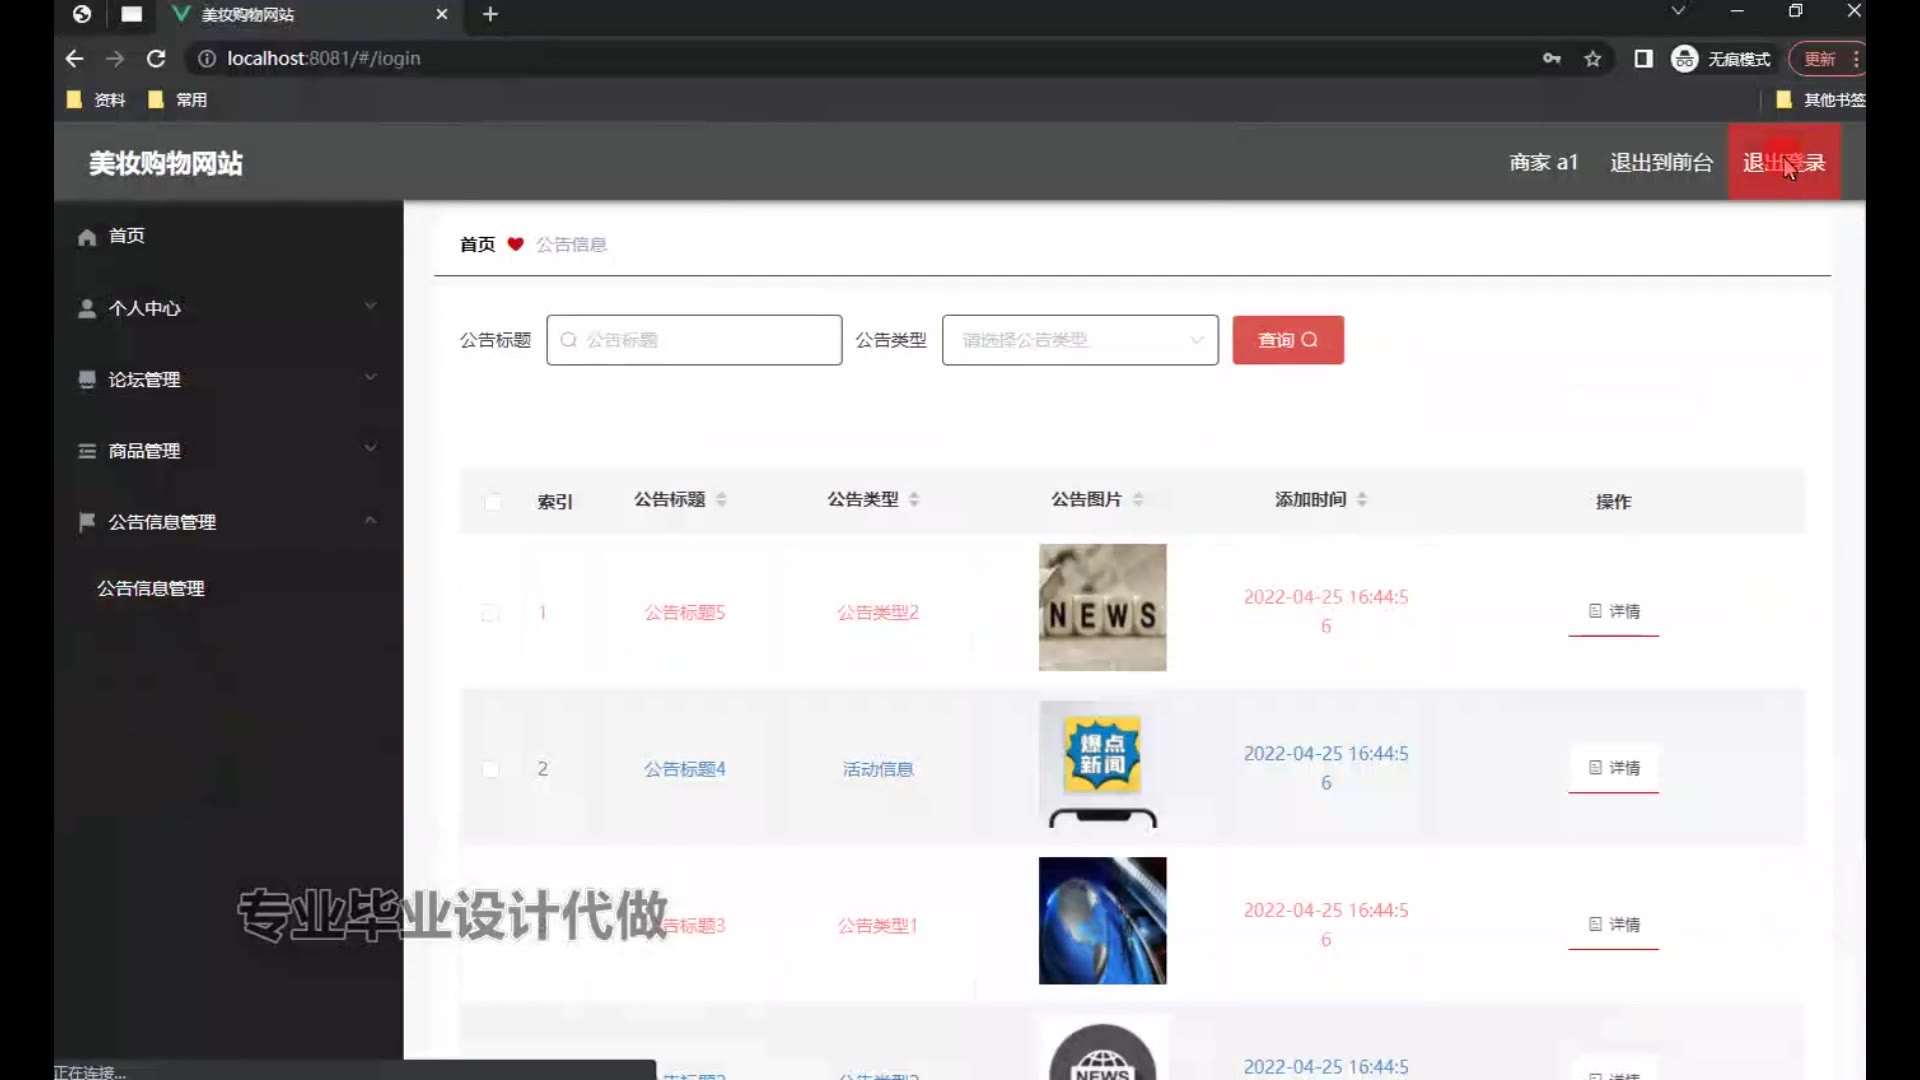Expand the 商品管理 menu chevron
Viewport: 1920px width, 1080px height.
pyautogui.click(x=370, y=448)
